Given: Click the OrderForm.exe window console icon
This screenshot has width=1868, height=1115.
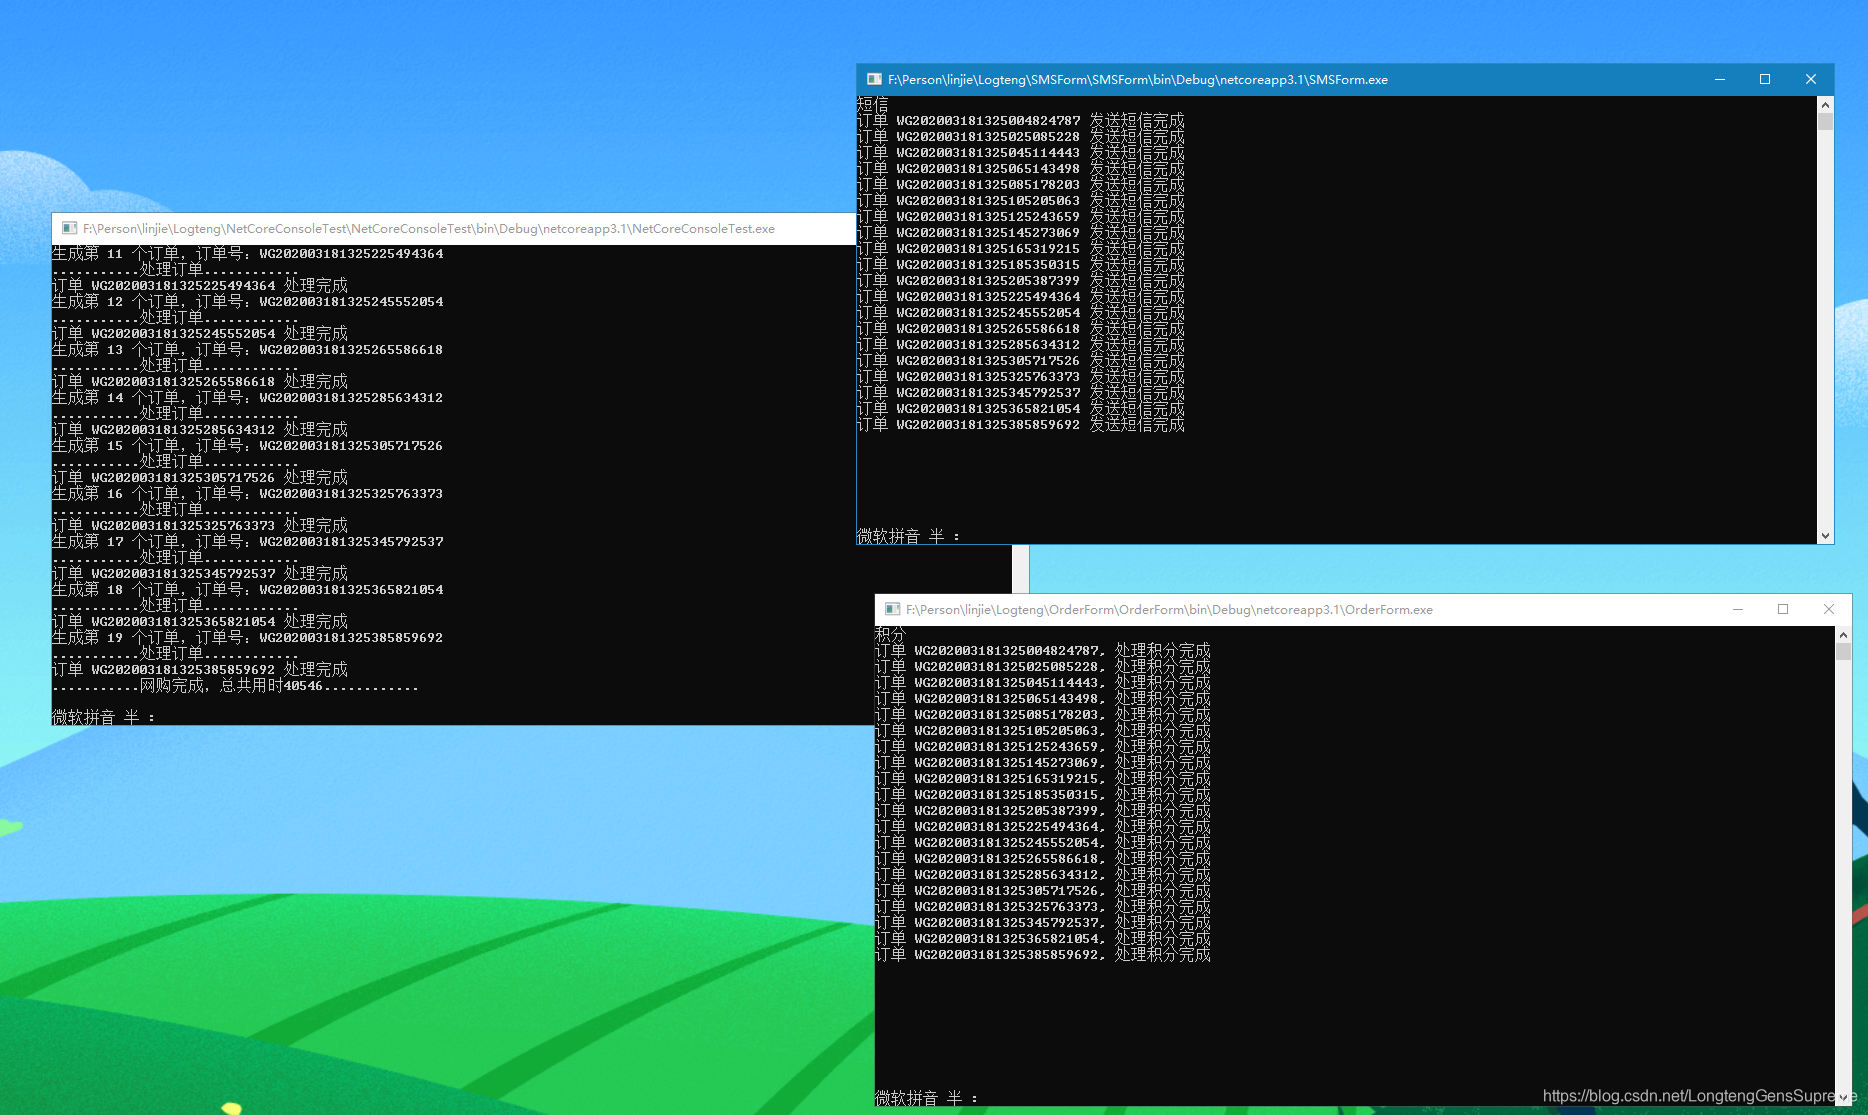Looking at the screenshot, I should coord(892,609).
